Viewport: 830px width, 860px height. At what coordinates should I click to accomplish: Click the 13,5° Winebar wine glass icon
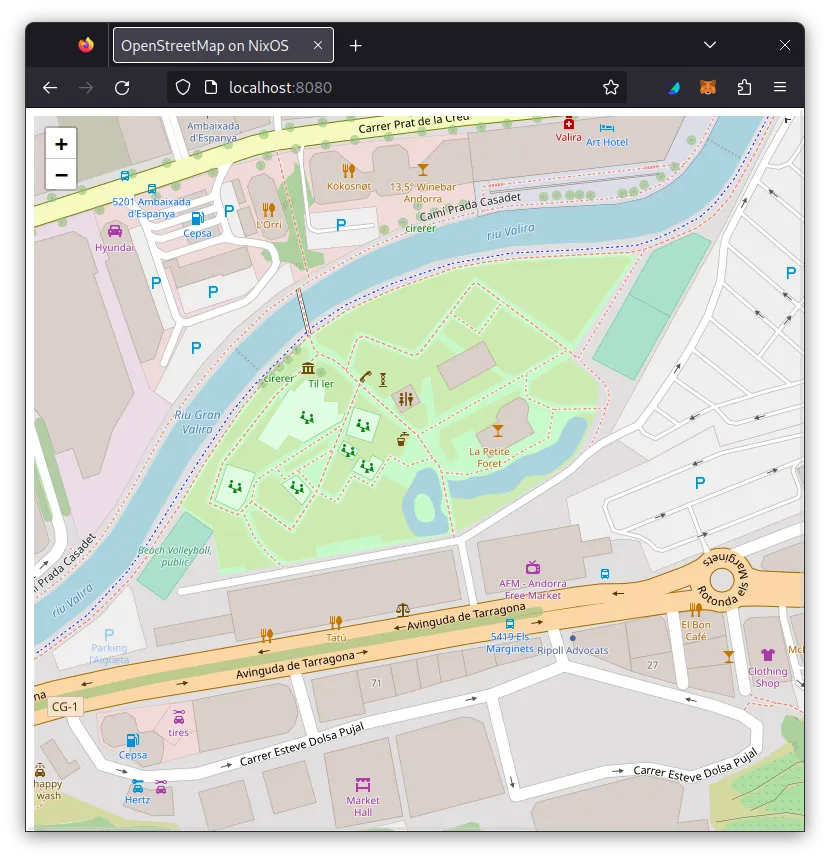tap(421, 168)
